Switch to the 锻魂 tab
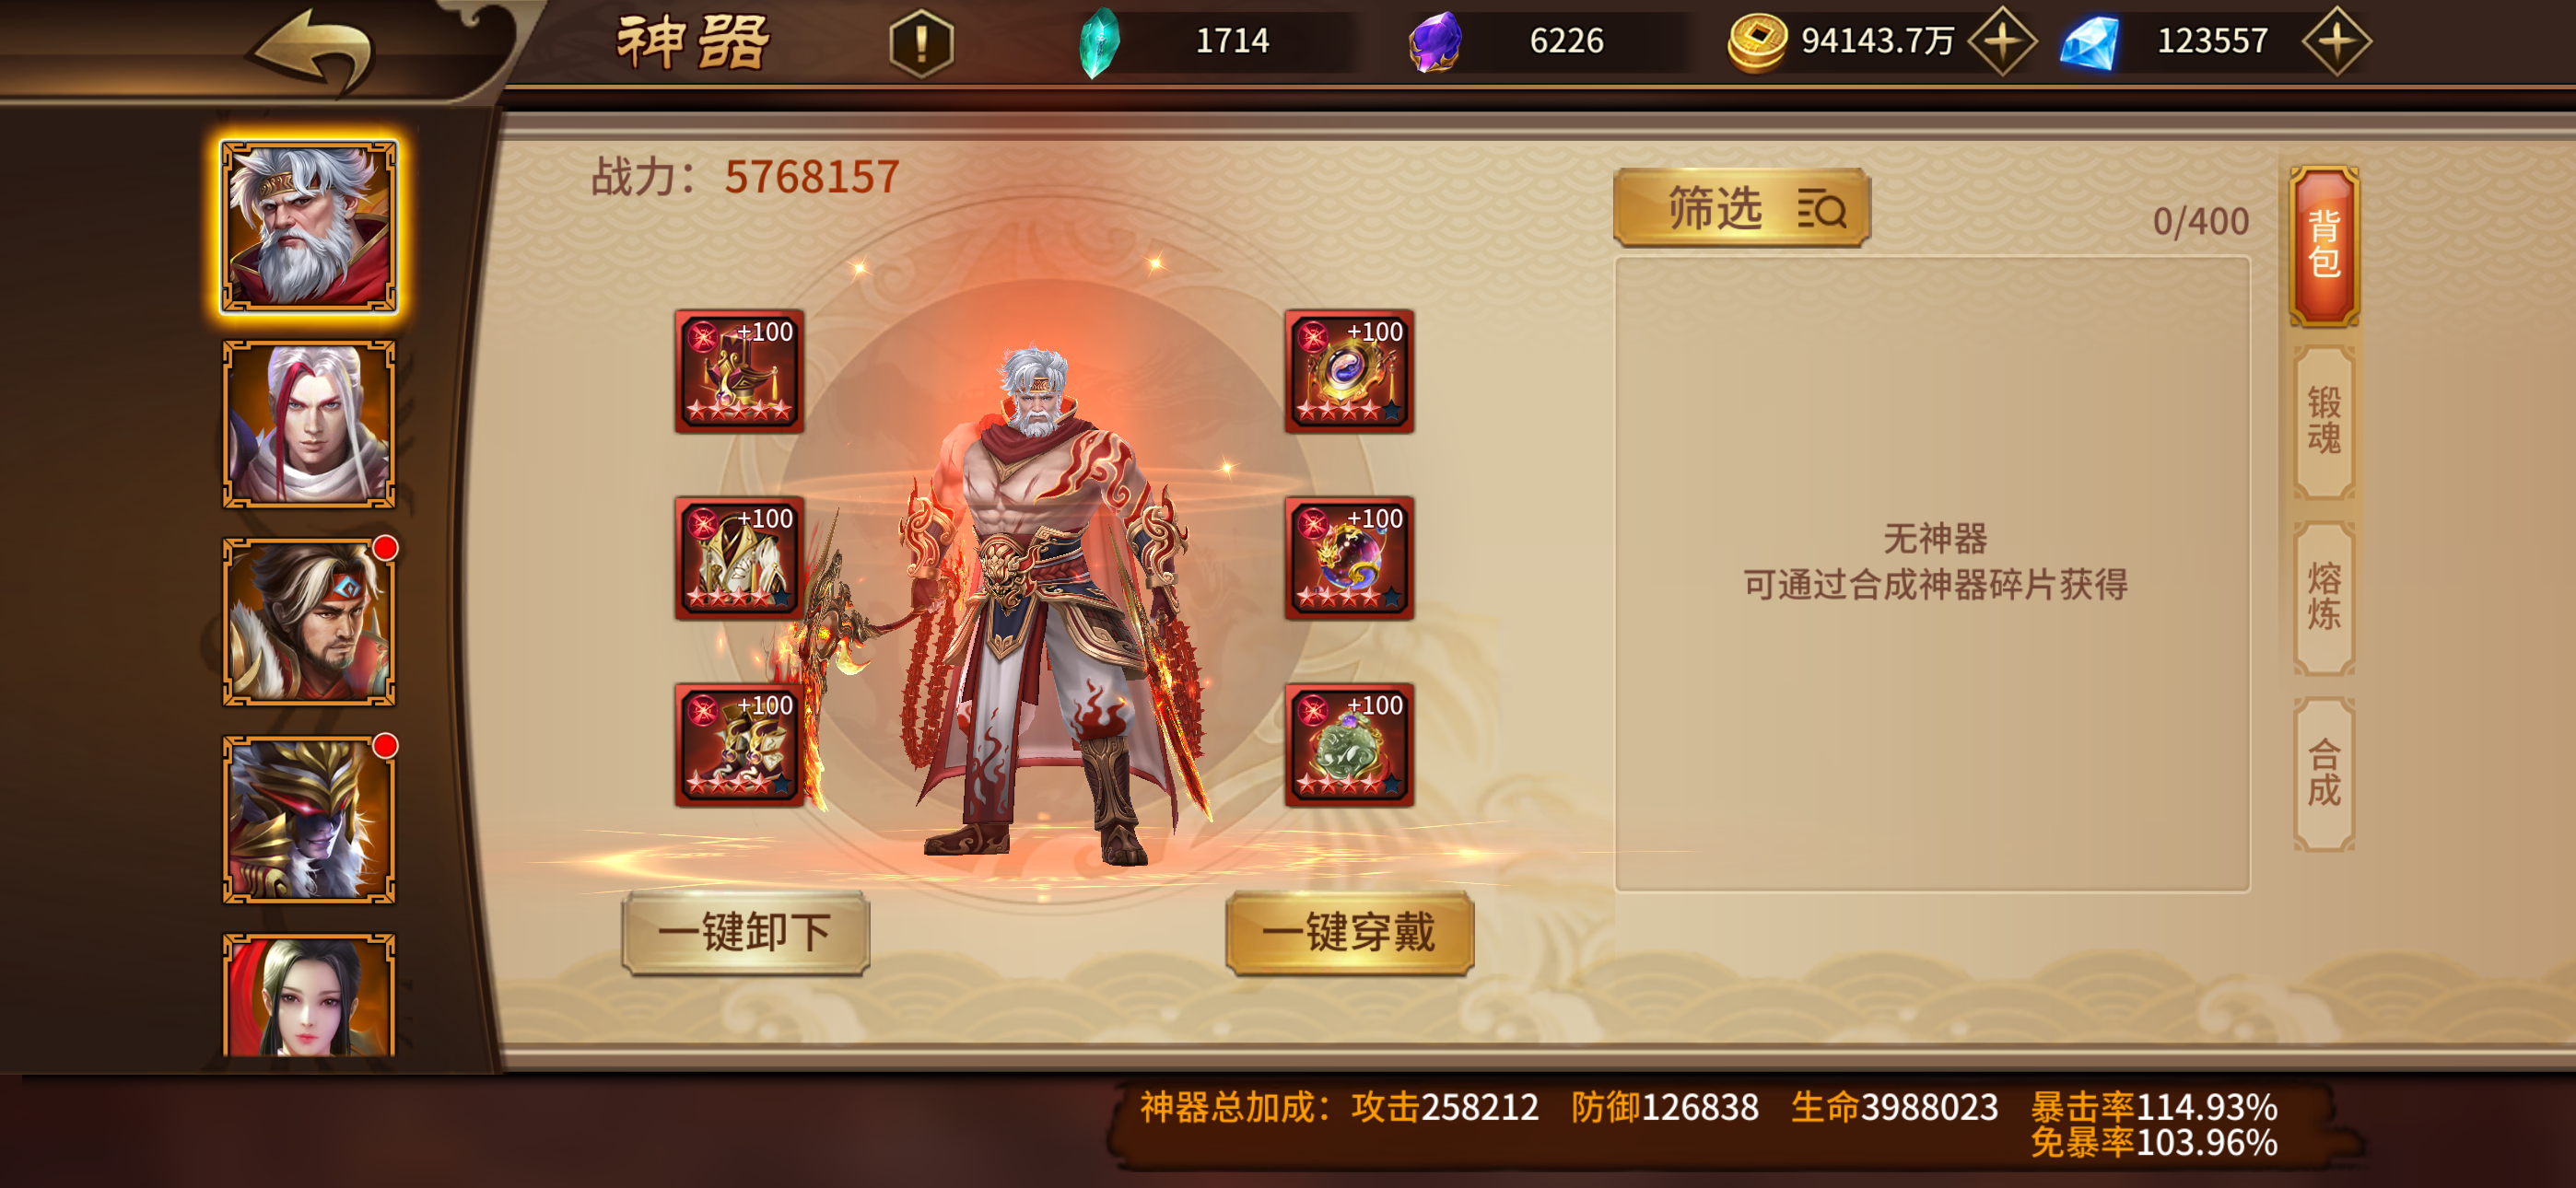 coord(2324,421)
